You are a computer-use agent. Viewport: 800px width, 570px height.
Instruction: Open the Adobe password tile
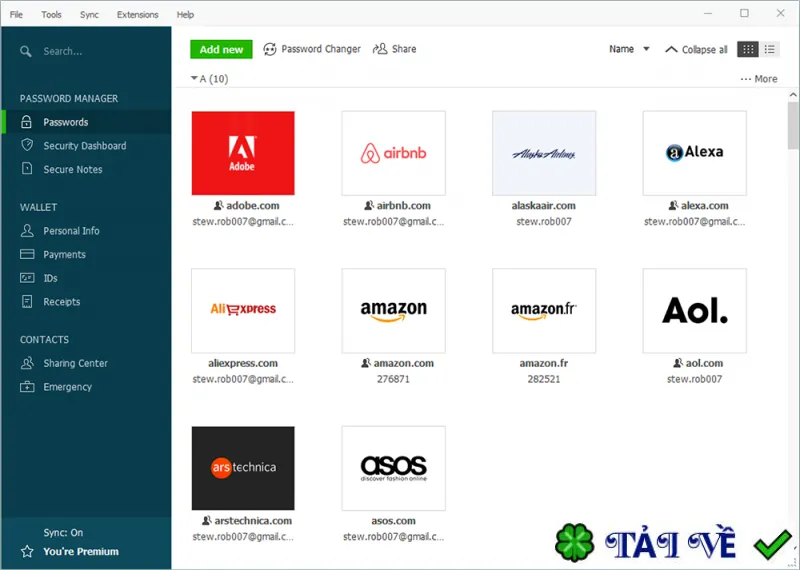243,153
